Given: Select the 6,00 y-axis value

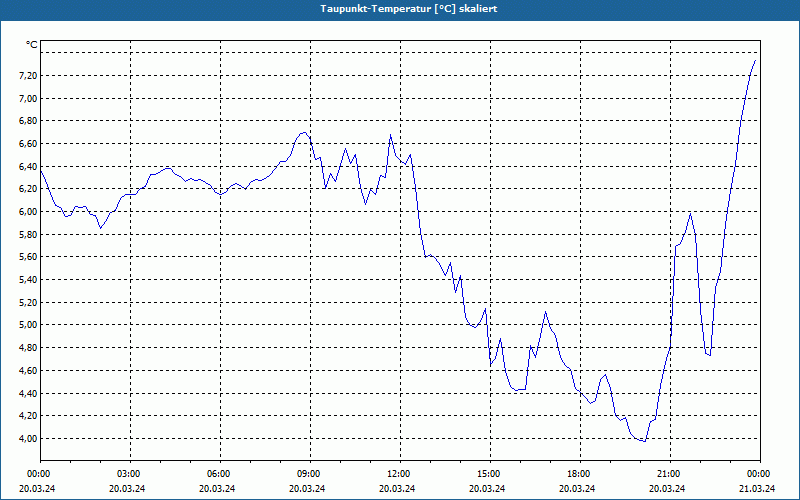Looking at the screenshot, I should pyautogui.click(x=29, y=212).
